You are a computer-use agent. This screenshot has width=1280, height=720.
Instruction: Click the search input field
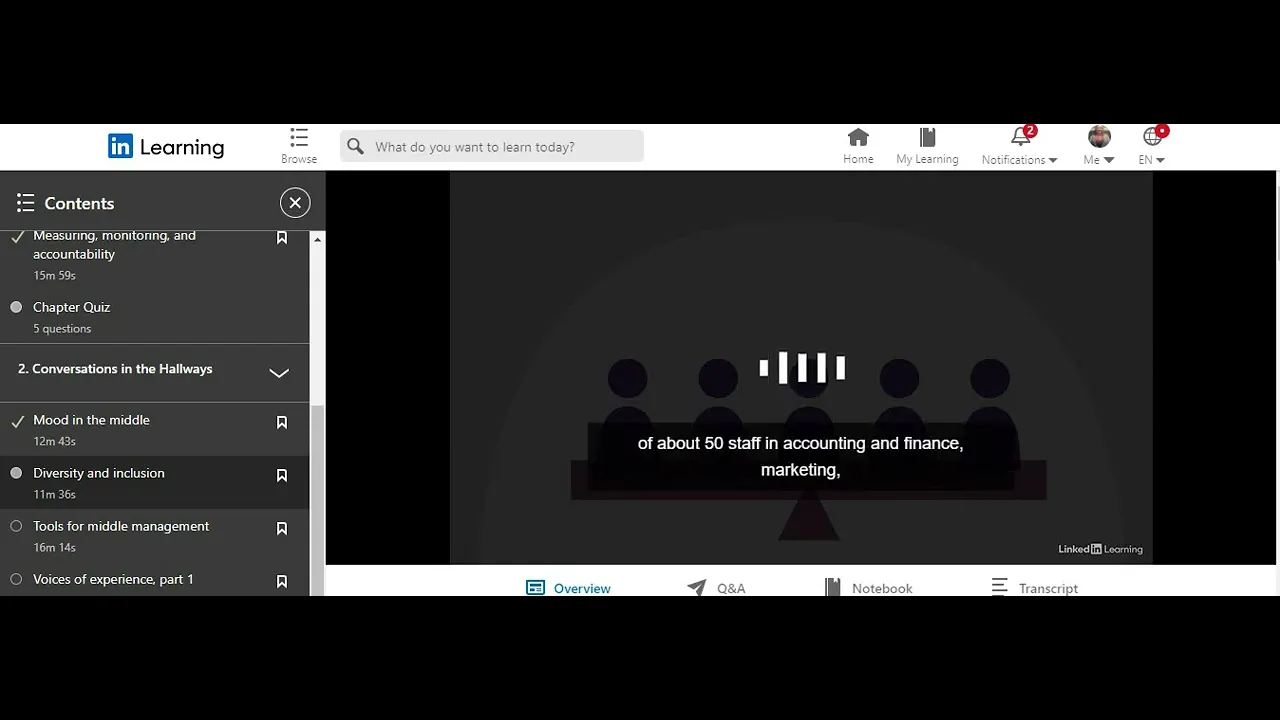(x=492, y=147)
